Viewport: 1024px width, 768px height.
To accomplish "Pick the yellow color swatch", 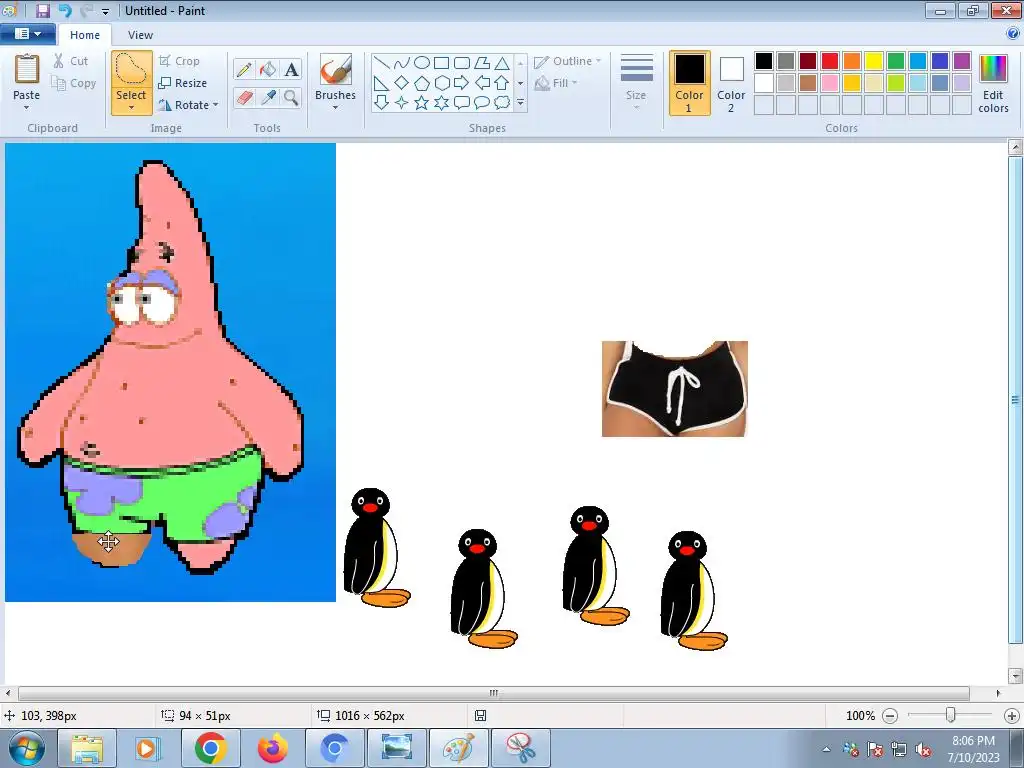I will tap(874, 61).
